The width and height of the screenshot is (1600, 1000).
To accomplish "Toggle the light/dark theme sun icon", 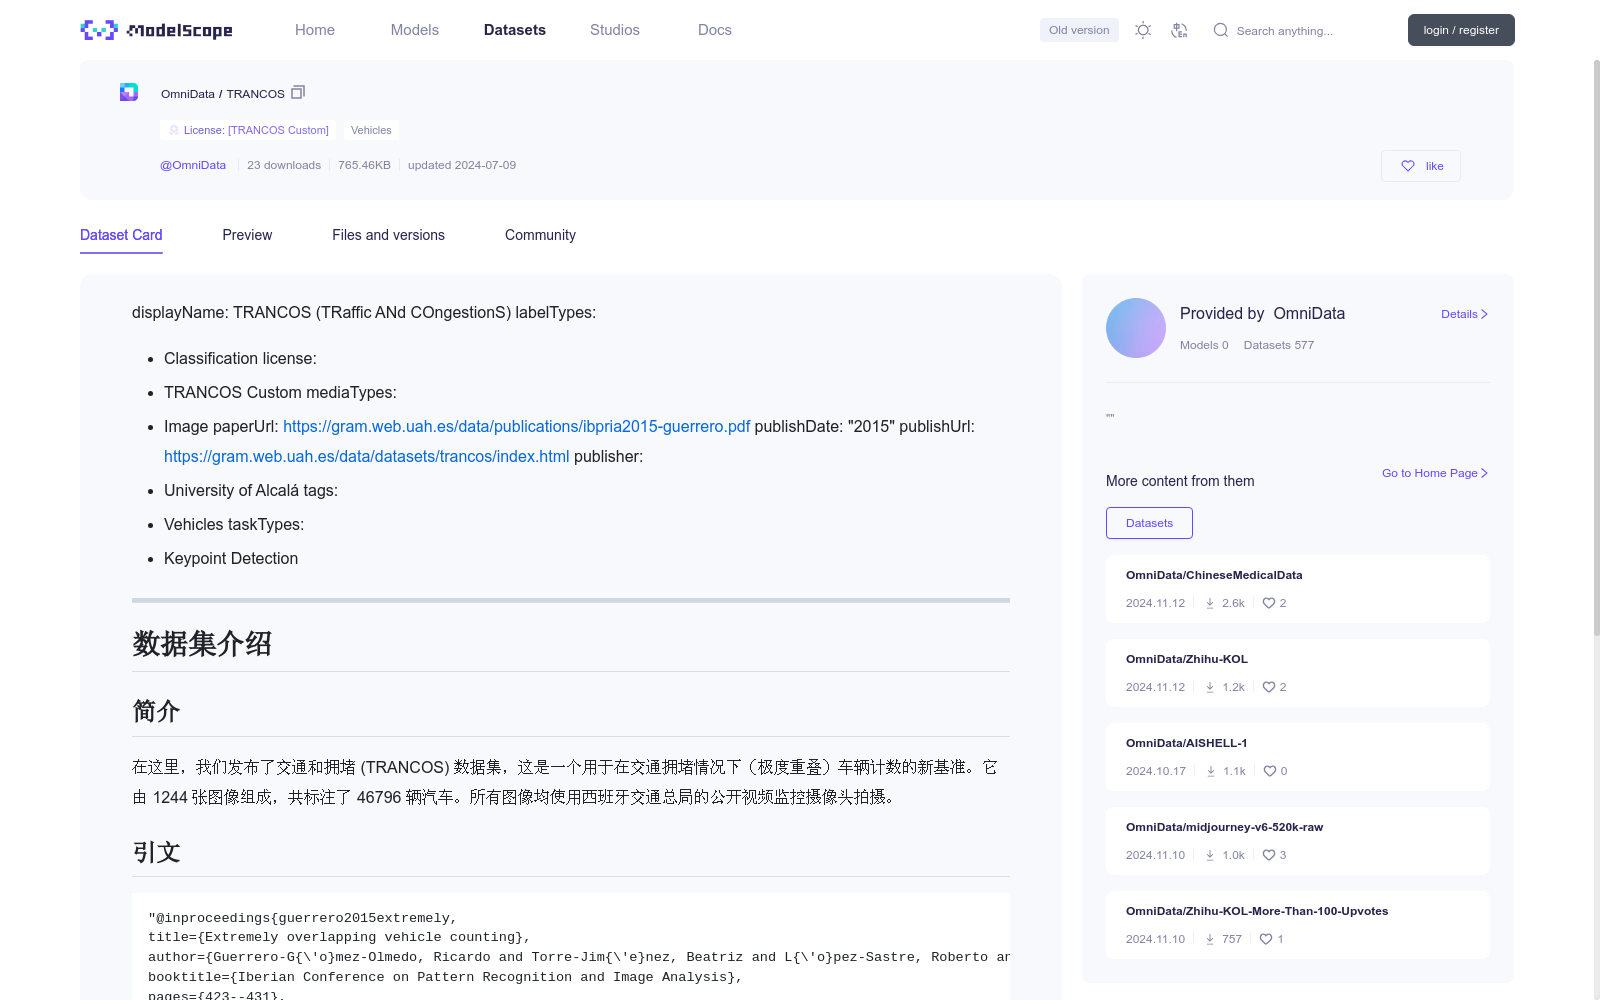I will 1143,30.
